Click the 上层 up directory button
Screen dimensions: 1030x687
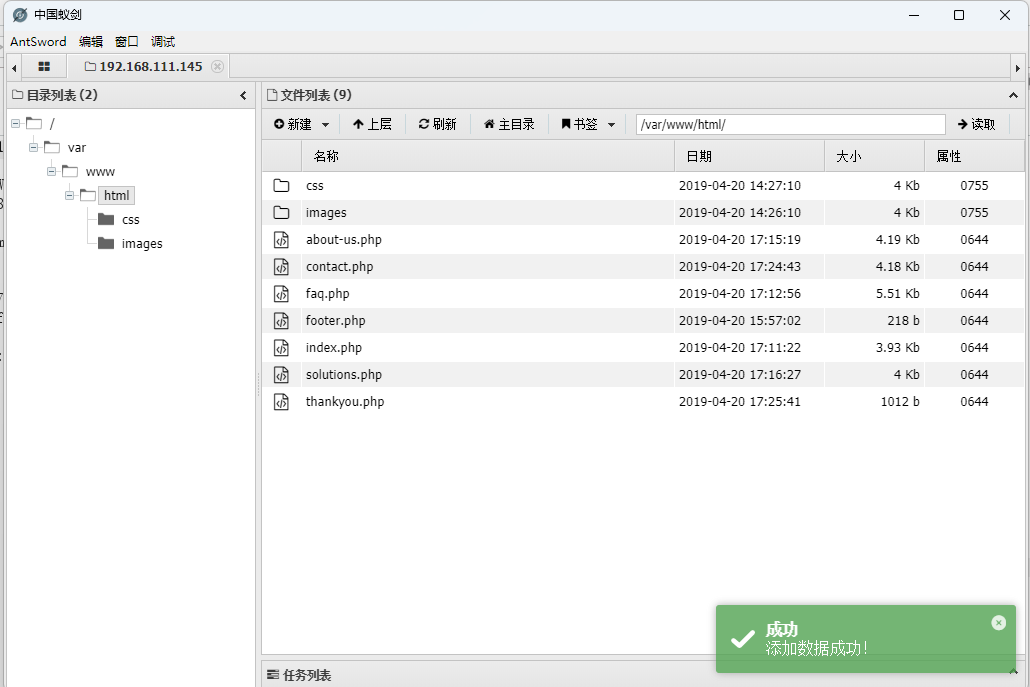372,124
